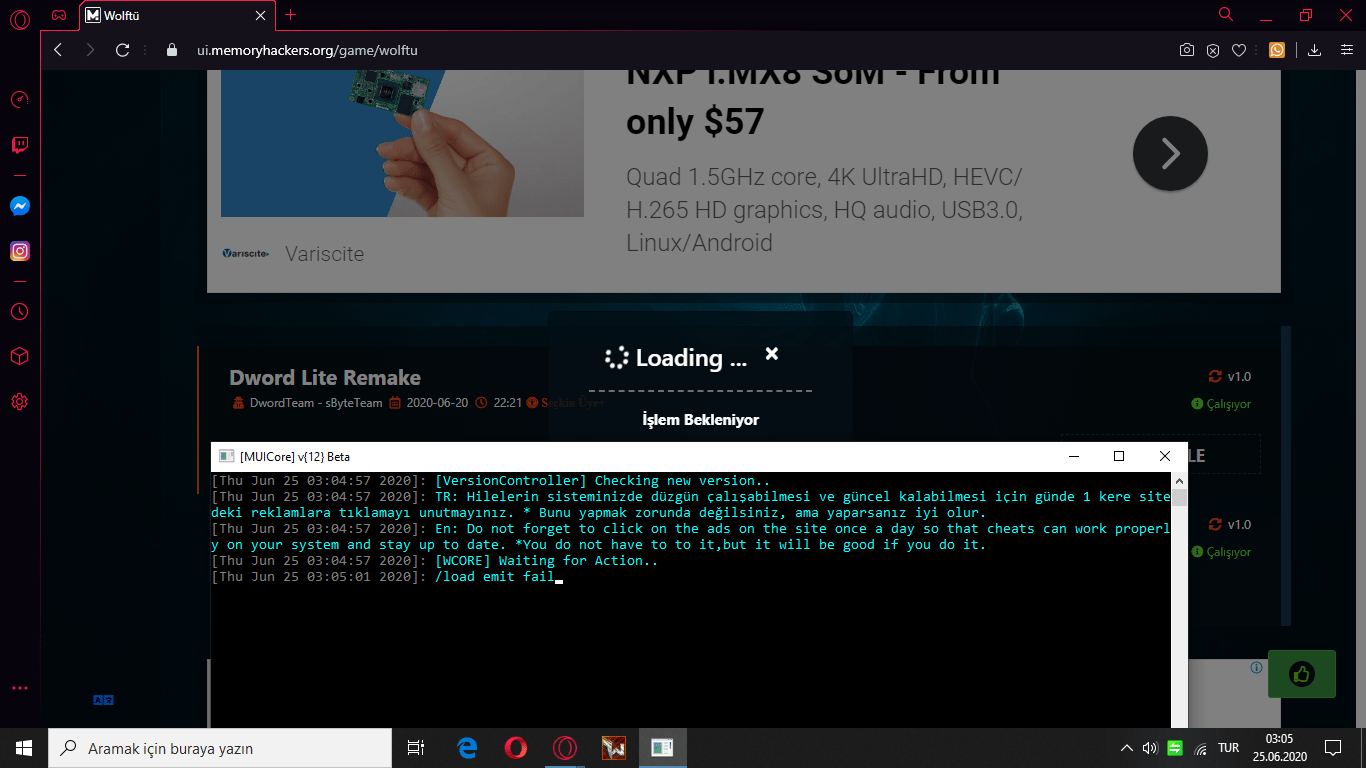Image resolution: width=1366 pixels, height=768 pixels.
Task: Take a snapshot with the camera icon
Action: tap(1187, 50)
